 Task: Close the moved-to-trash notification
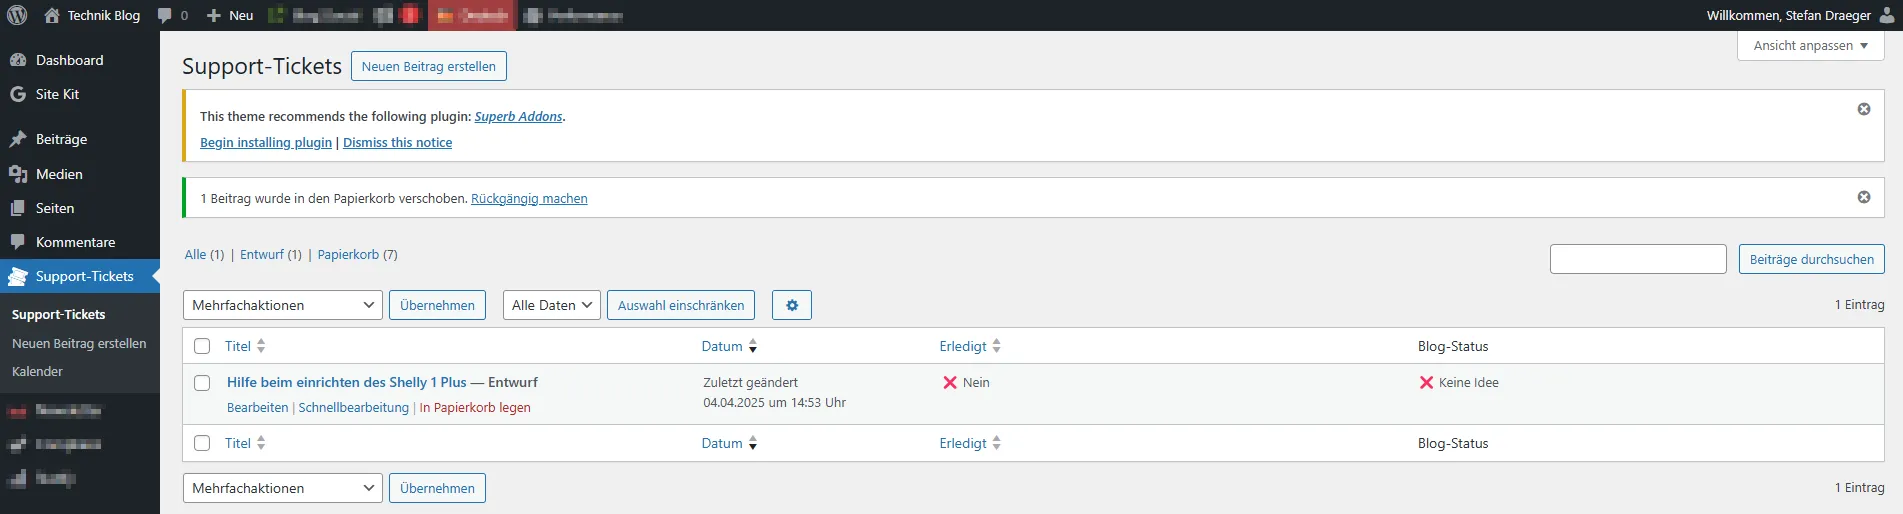click(x=1863, y=197)
